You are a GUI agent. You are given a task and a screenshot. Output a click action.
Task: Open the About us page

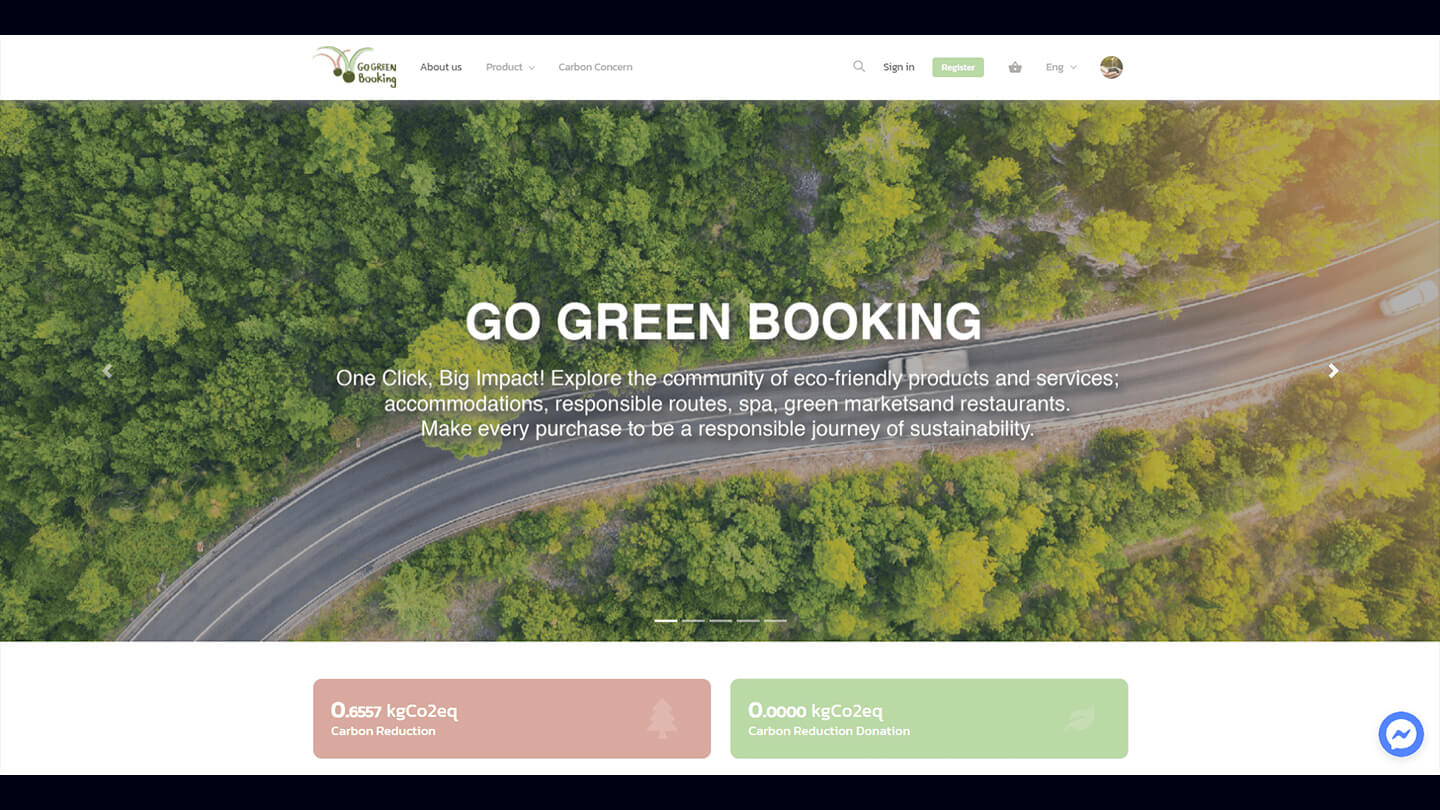click(441, 67)
